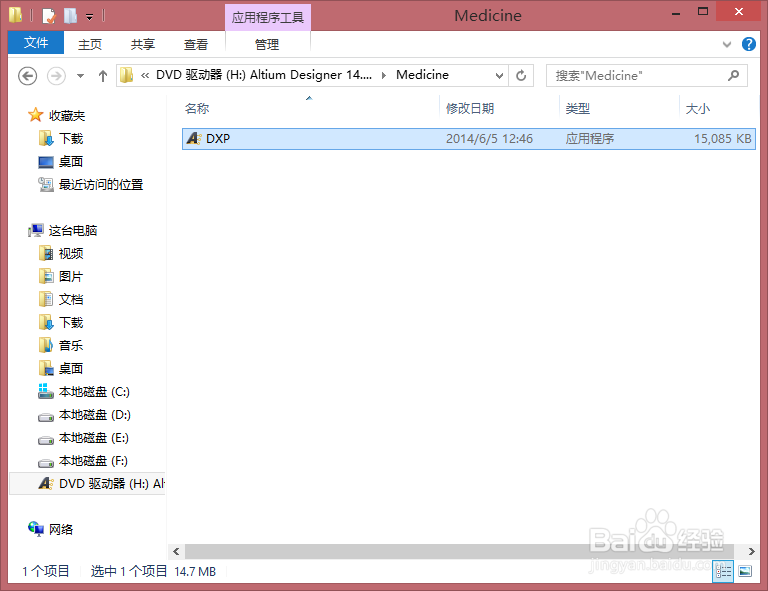Open the 管理 ribbon tab
768x591 pixels.
267,45
